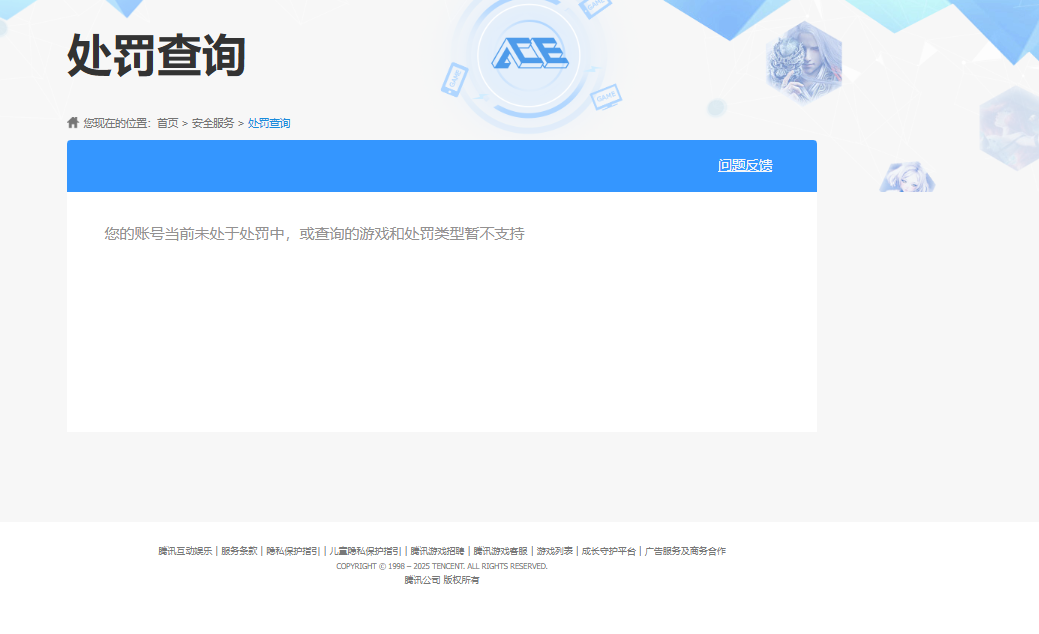
Task: Open the 隐私保护指引 privacy guide link
Action: (291, 550)
